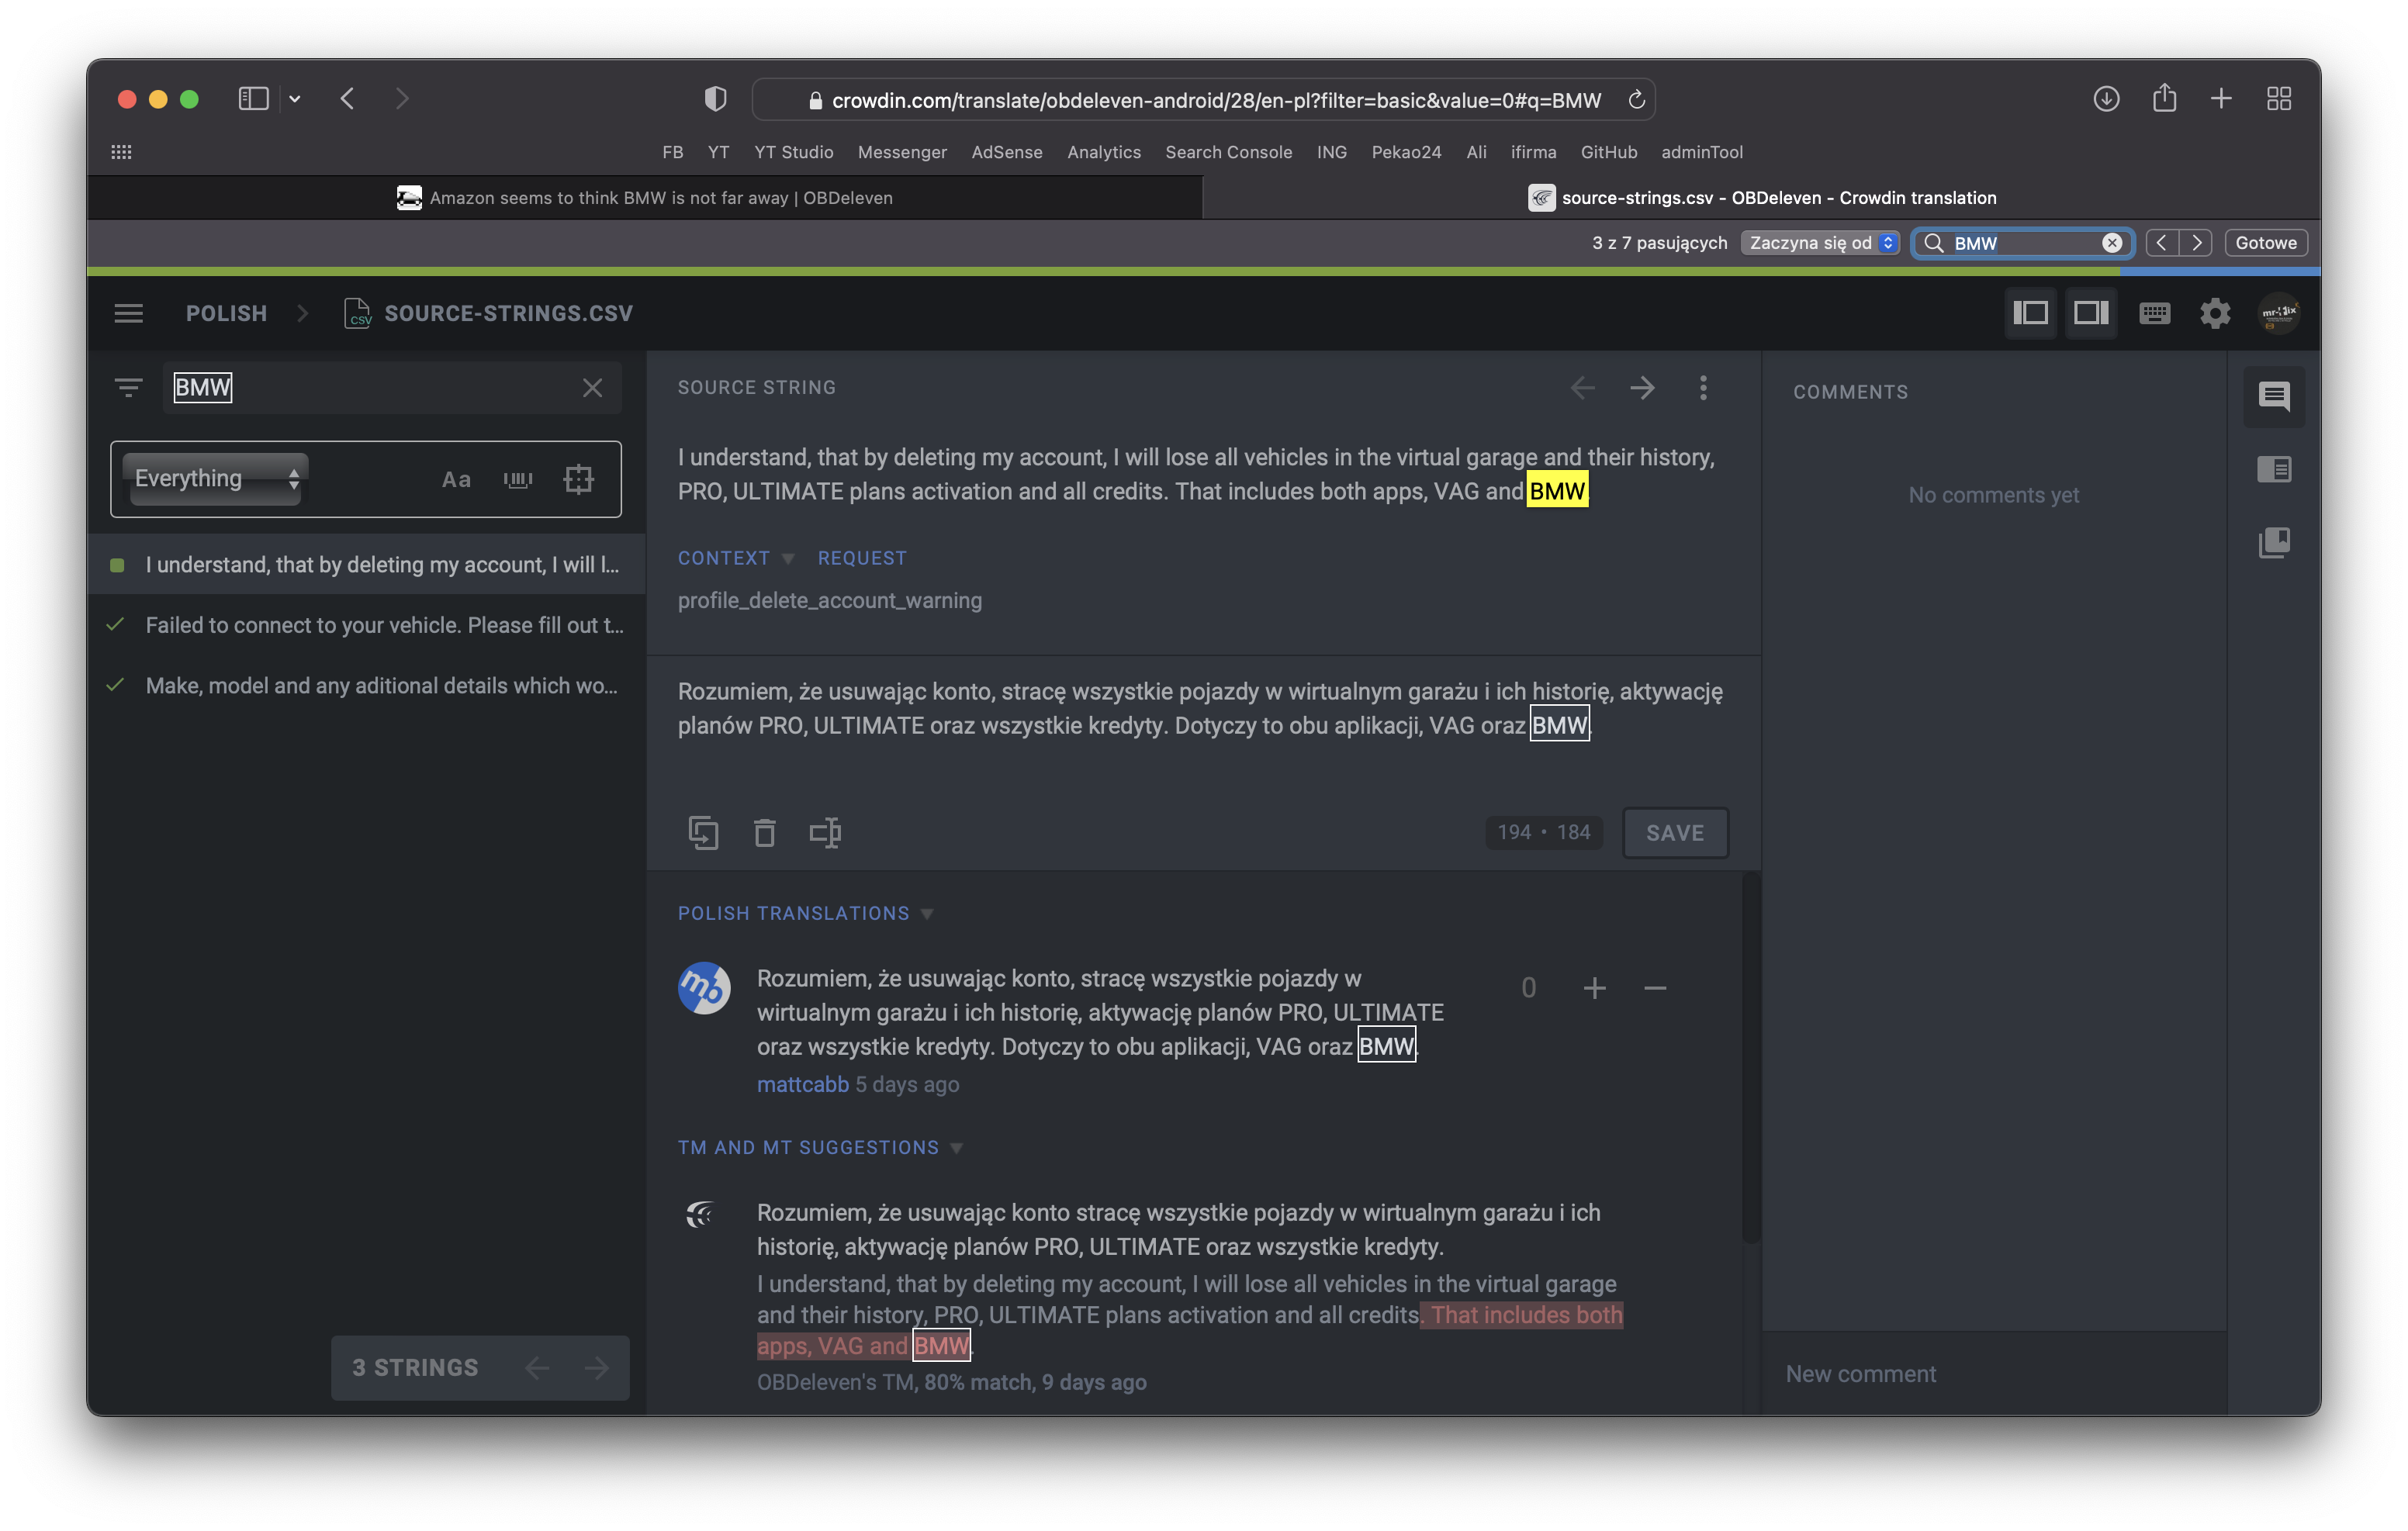Jump to next Safari find match
The image size is (2408, 1531).
click(2196, 243)
